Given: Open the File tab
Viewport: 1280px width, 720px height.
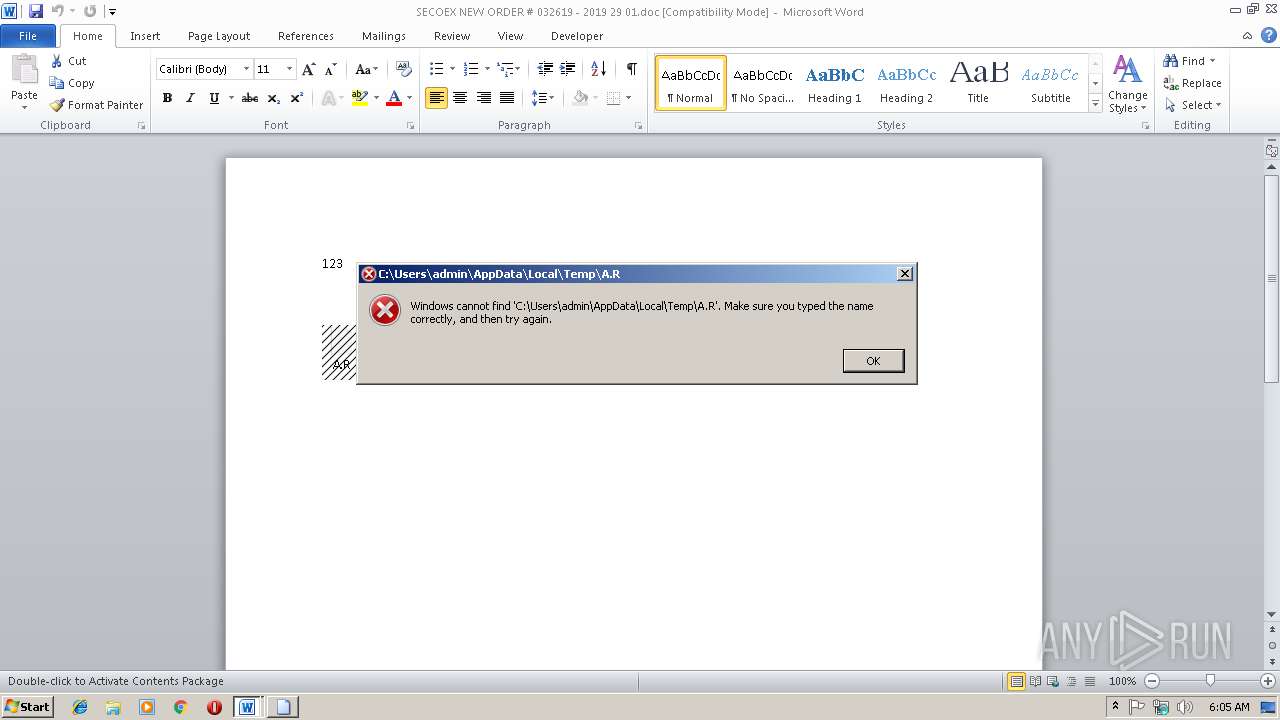Looking at the screenshot, I should pos(28,36).
